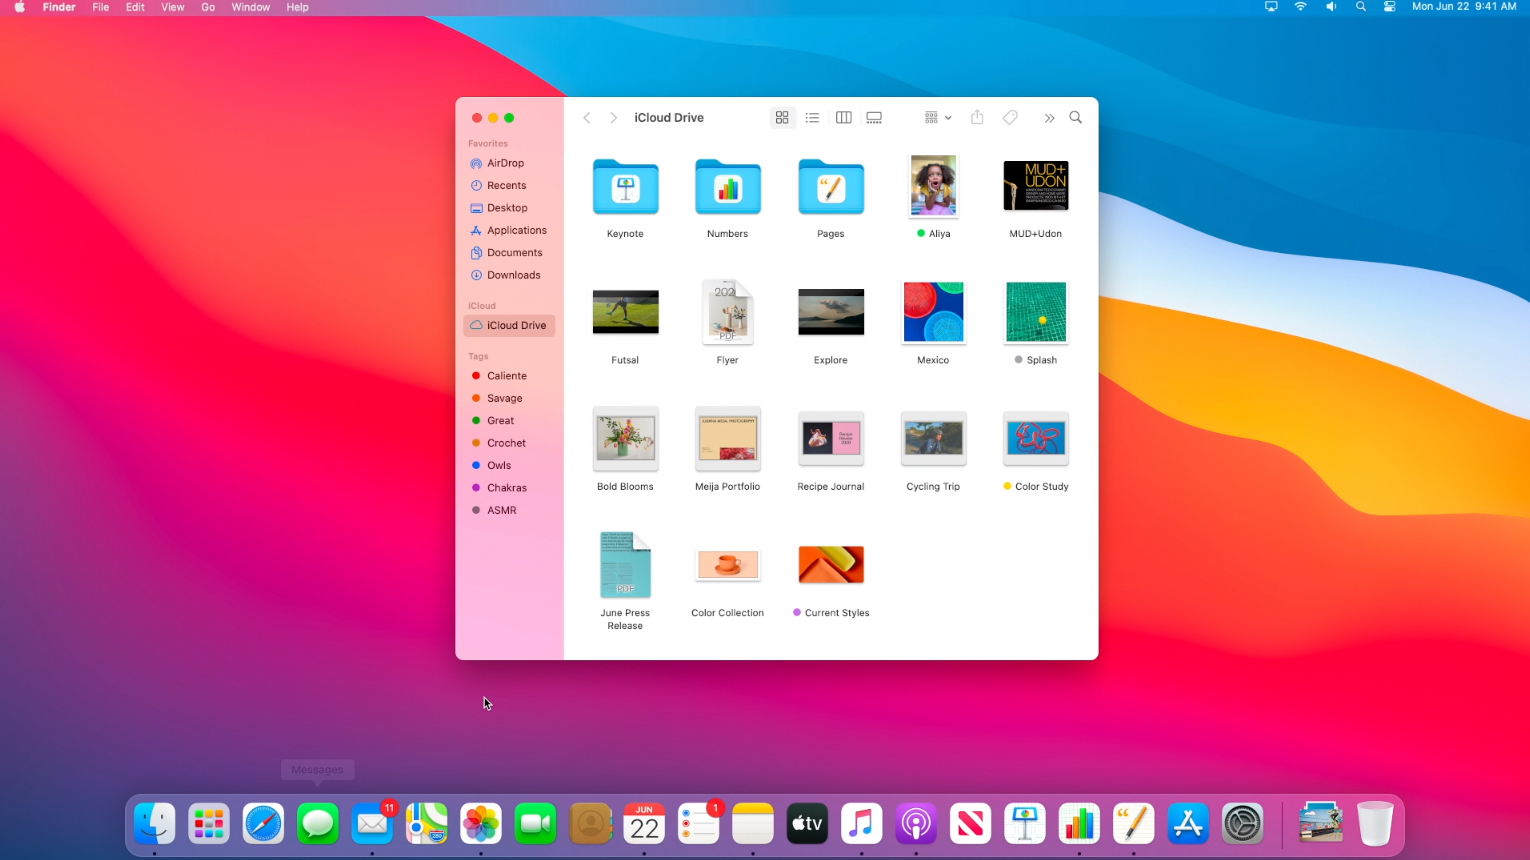Switch Finder to gallery view

(x=874, y=118)
